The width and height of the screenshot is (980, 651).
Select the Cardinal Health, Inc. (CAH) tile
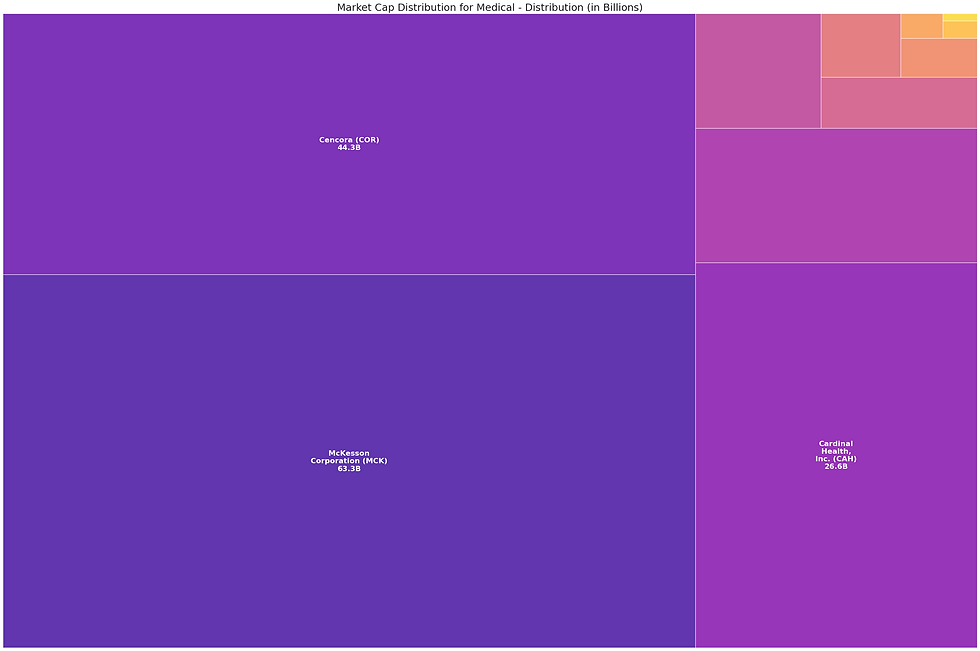836,455
